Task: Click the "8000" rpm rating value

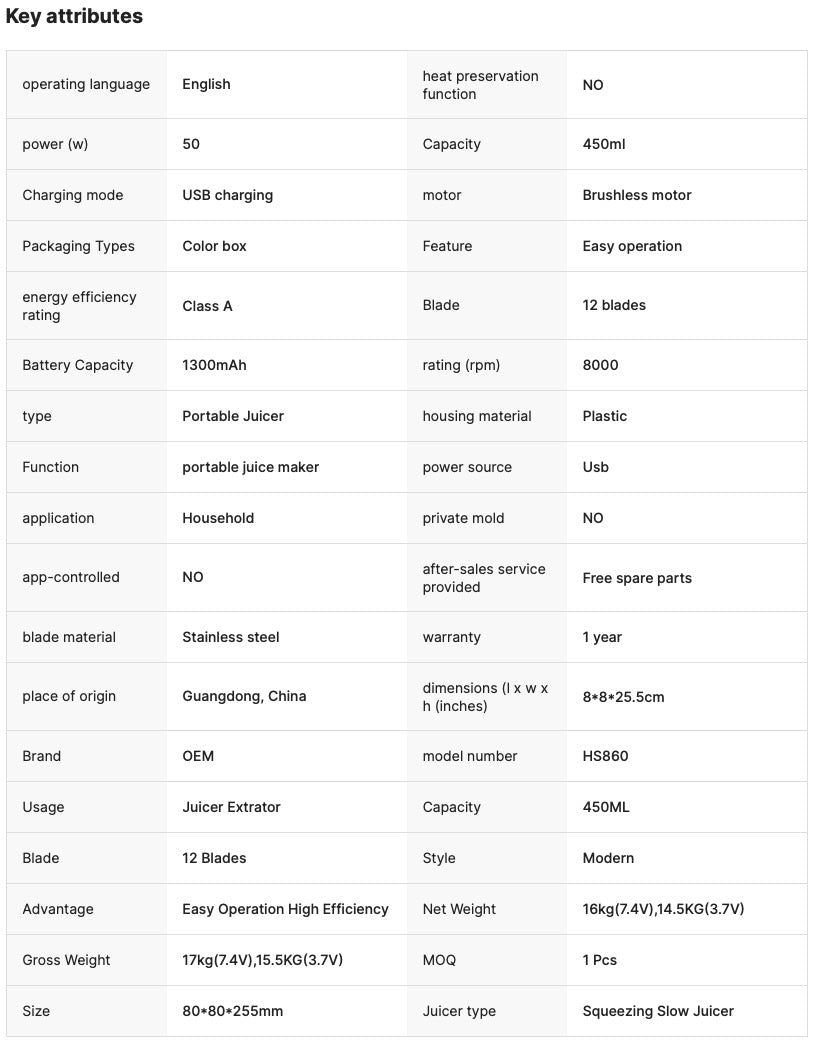Action: [x=600, y=365]
